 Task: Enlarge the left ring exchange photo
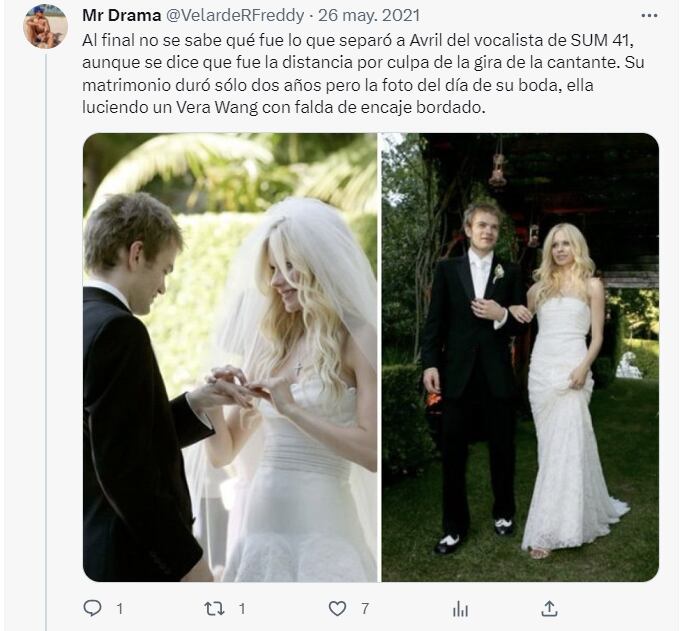(x=230, y=357)
